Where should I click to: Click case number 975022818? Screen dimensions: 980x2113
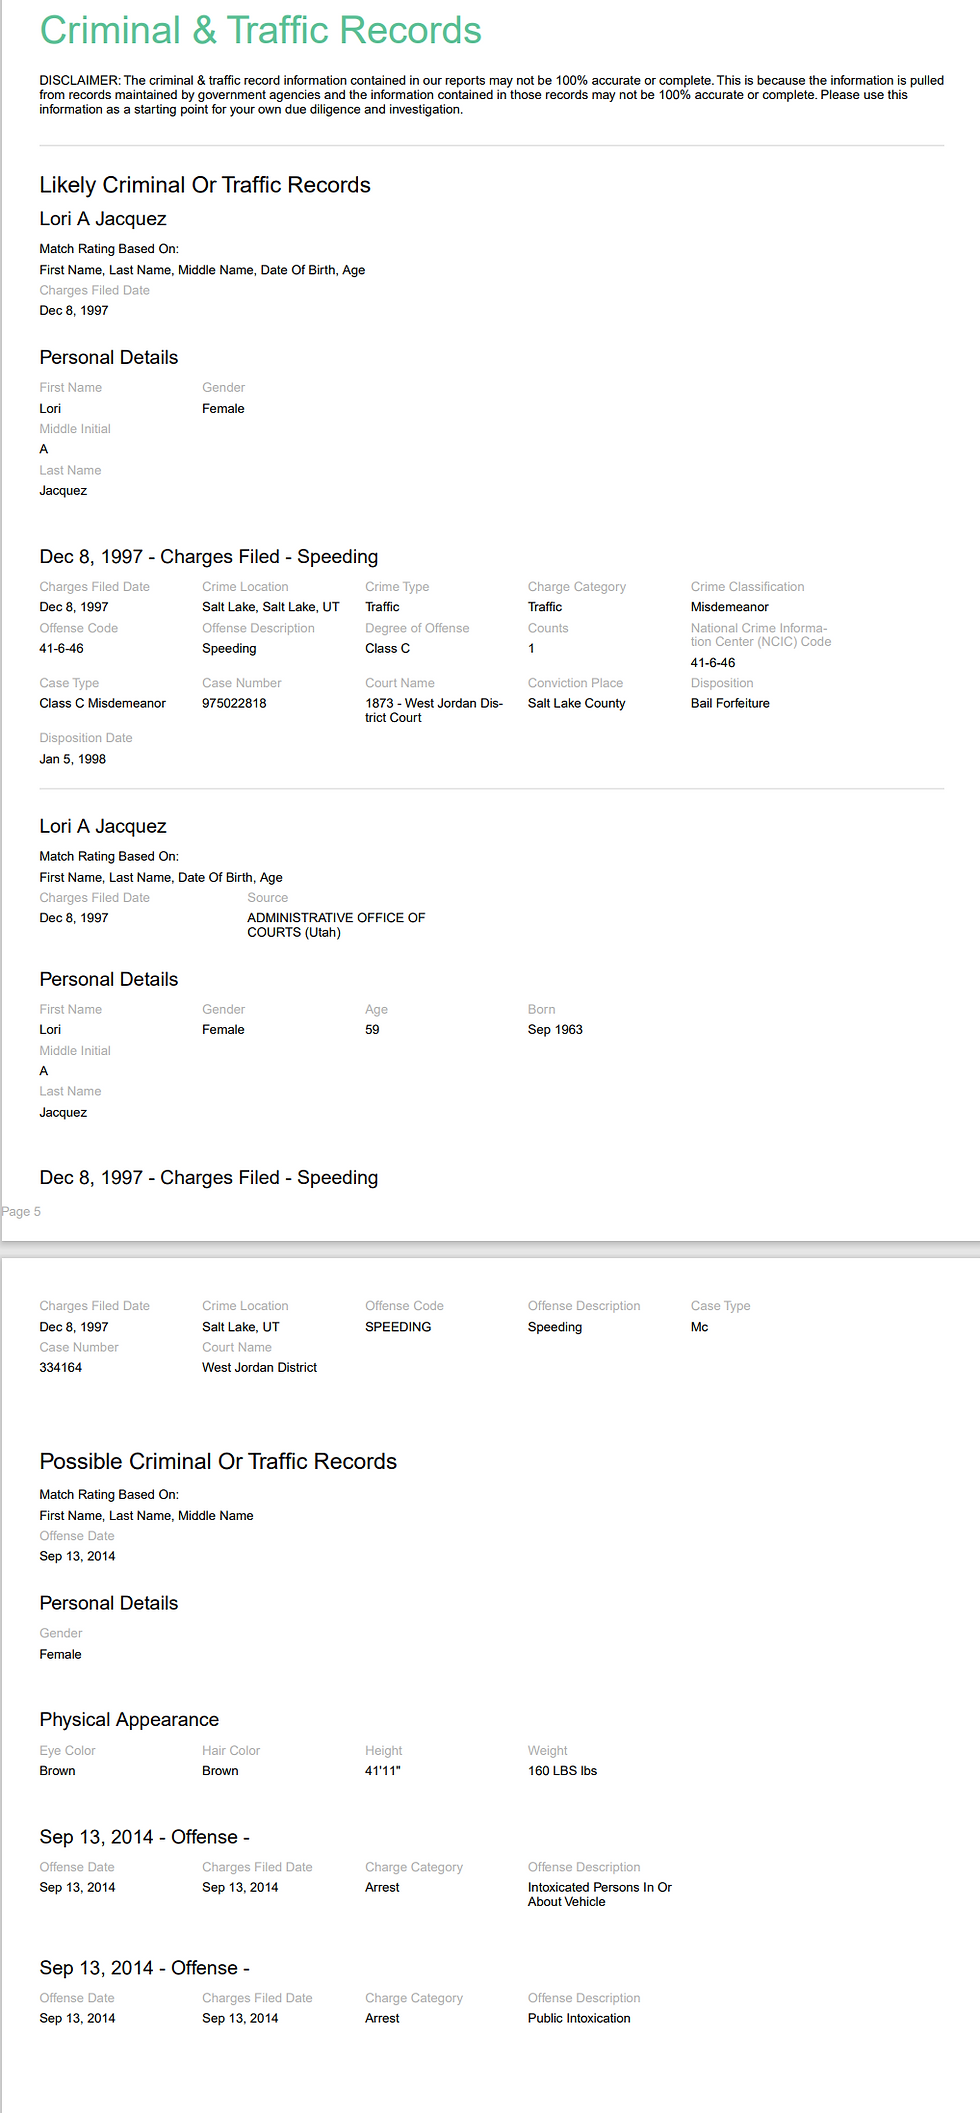pos(234,704)
